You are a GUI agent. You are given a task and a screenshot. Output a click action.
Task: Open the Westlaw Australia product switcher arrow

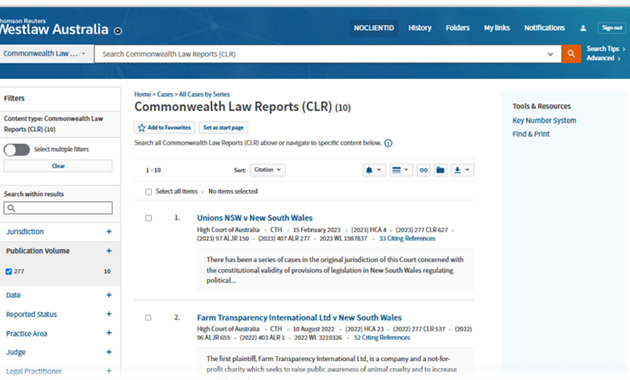coord(118,31)
